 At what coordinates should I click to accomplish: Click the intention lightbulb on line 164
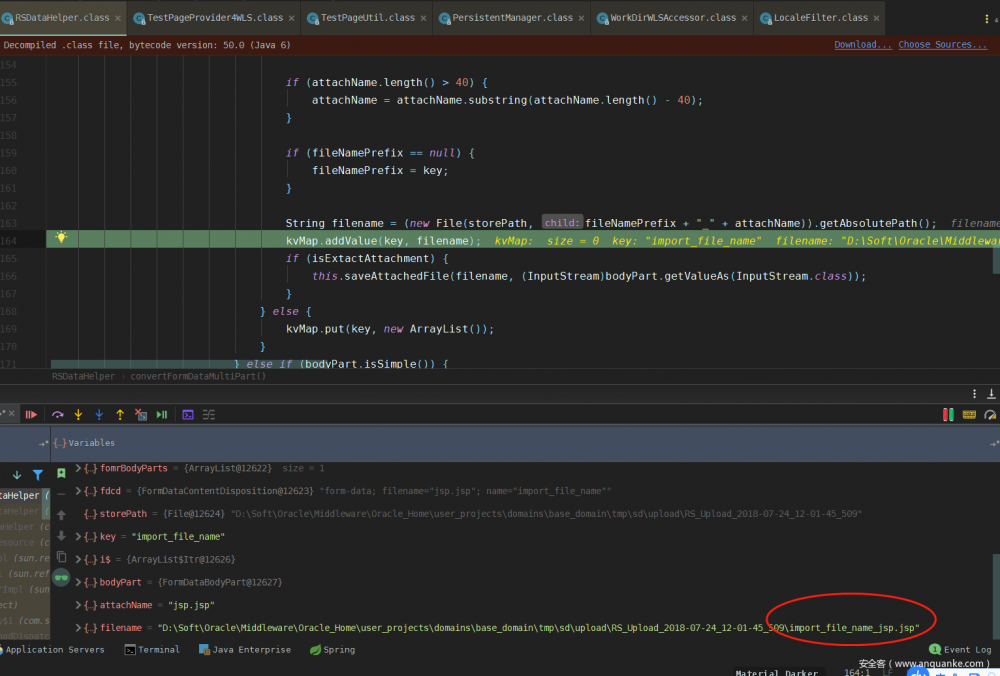point(61,238)
